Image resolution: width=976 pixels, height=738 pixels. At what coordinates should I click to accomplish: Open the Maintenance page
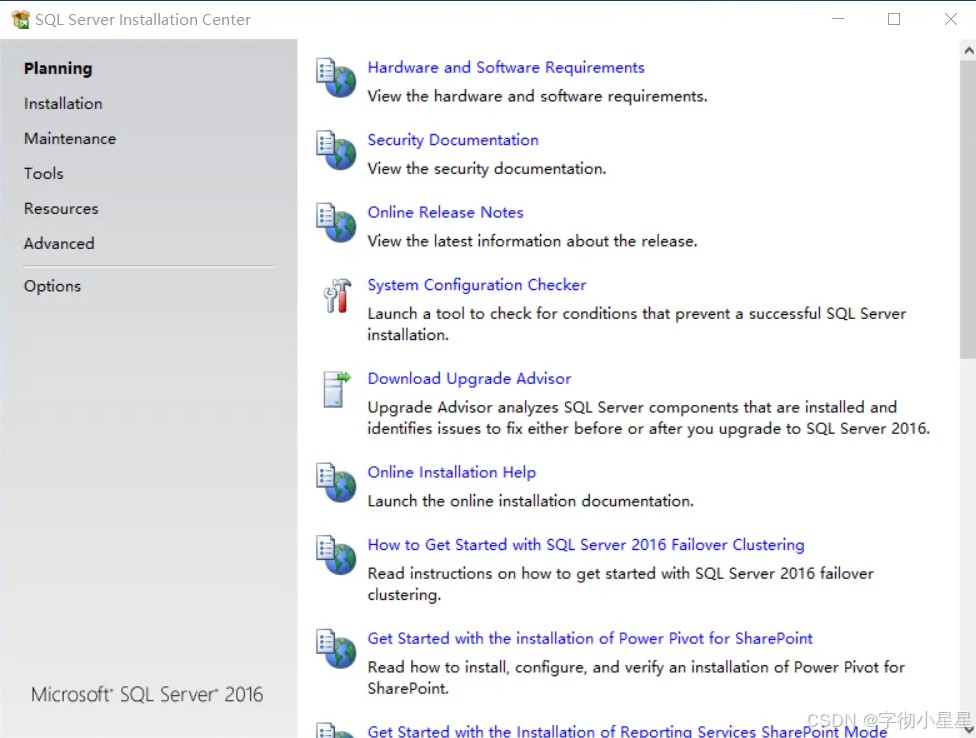point(70,138)
